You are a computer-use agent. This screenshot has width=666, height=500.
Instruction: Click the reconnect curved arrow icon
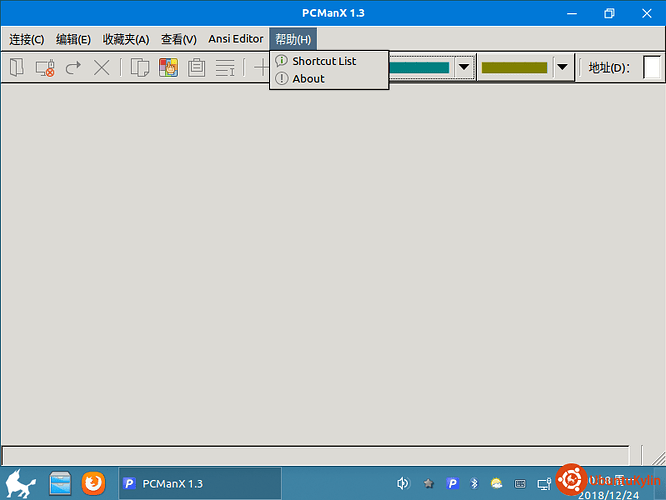(x=73, y=68)
